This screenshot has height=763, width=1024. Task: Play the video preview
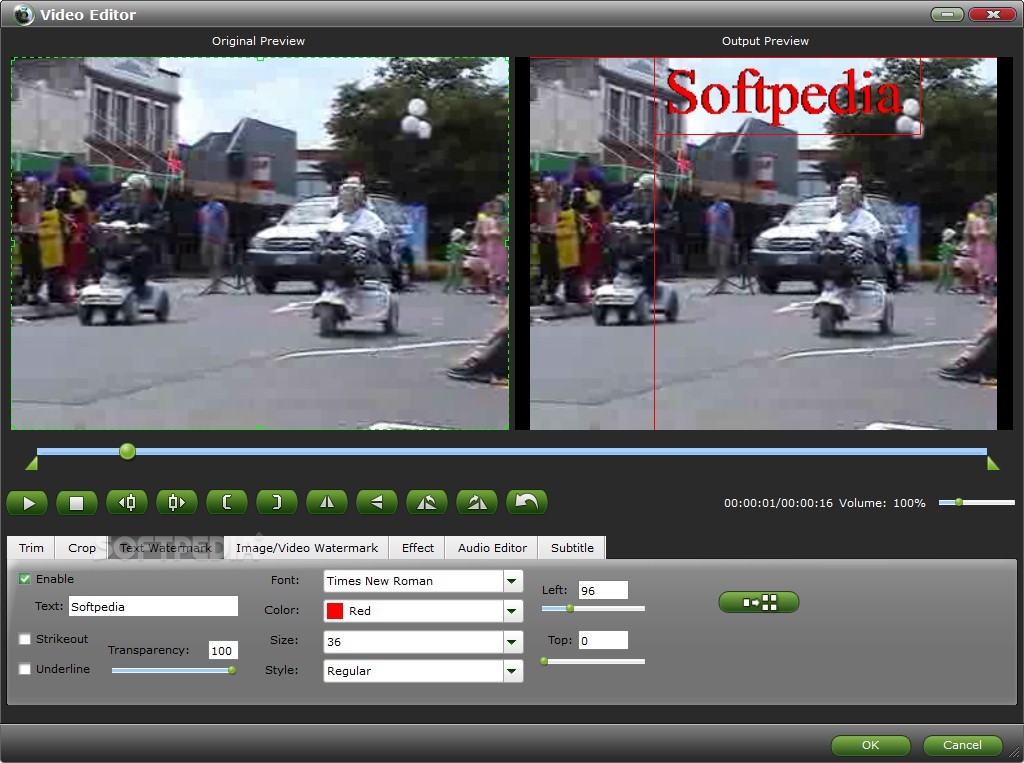(27, 502)
